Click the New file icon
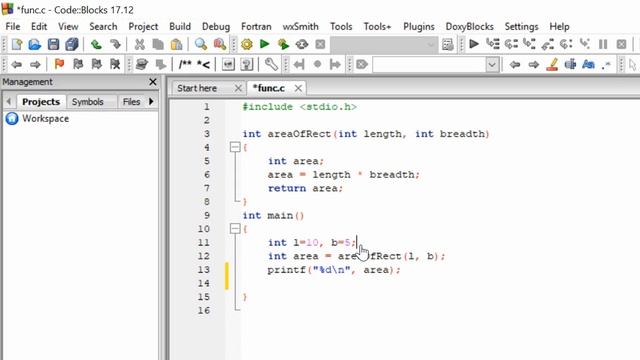 pyautogui.click(x=17, y=44)
